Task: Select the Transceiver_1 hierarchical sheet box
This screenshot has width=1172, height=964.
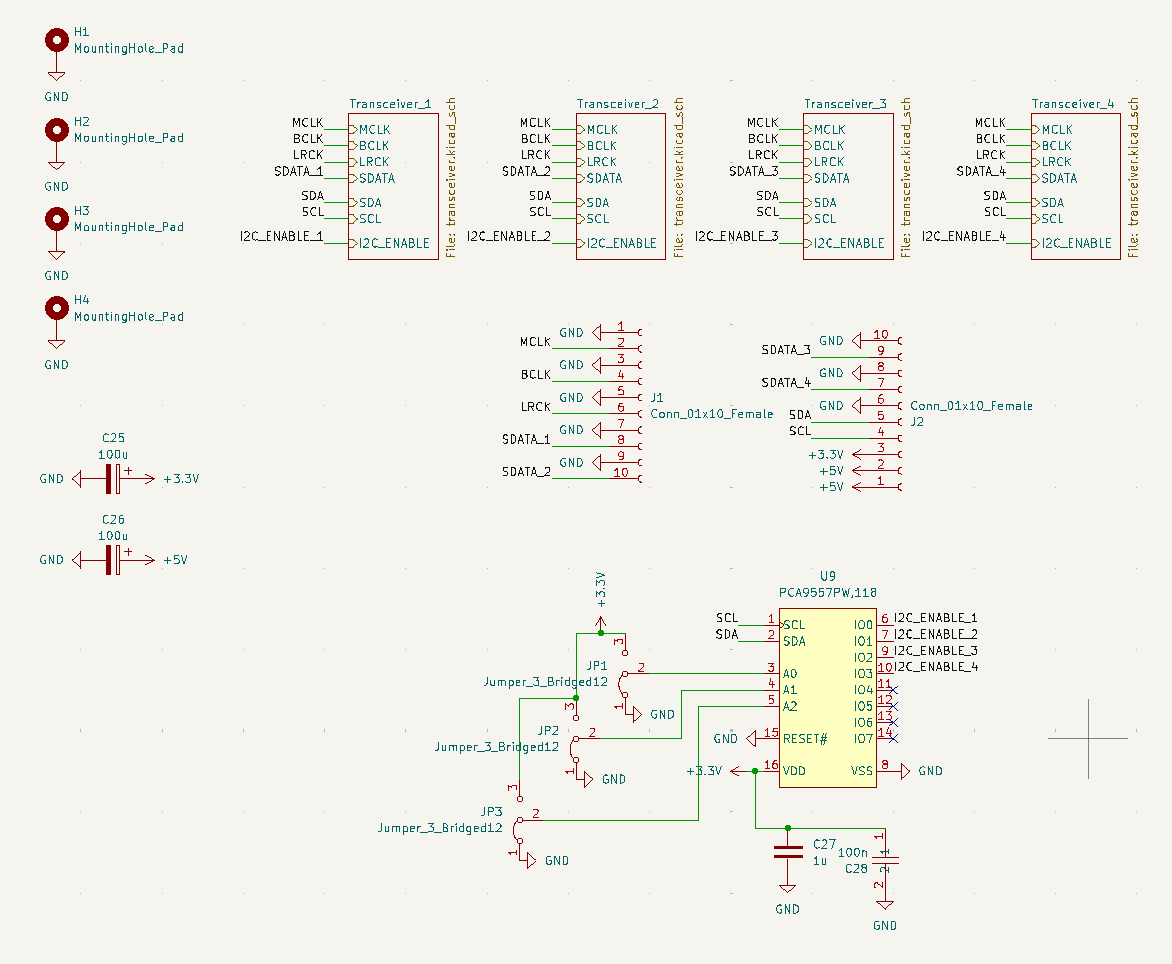Action: [x=393, y=187]
